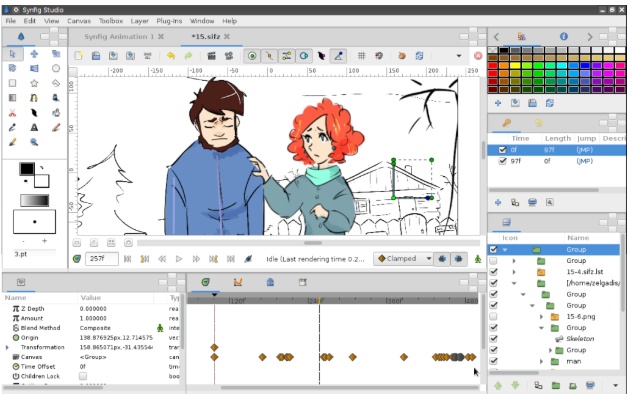Select the Circle tool
The height and width of the screenshot is (394, 631).
[x=56, y=68]
